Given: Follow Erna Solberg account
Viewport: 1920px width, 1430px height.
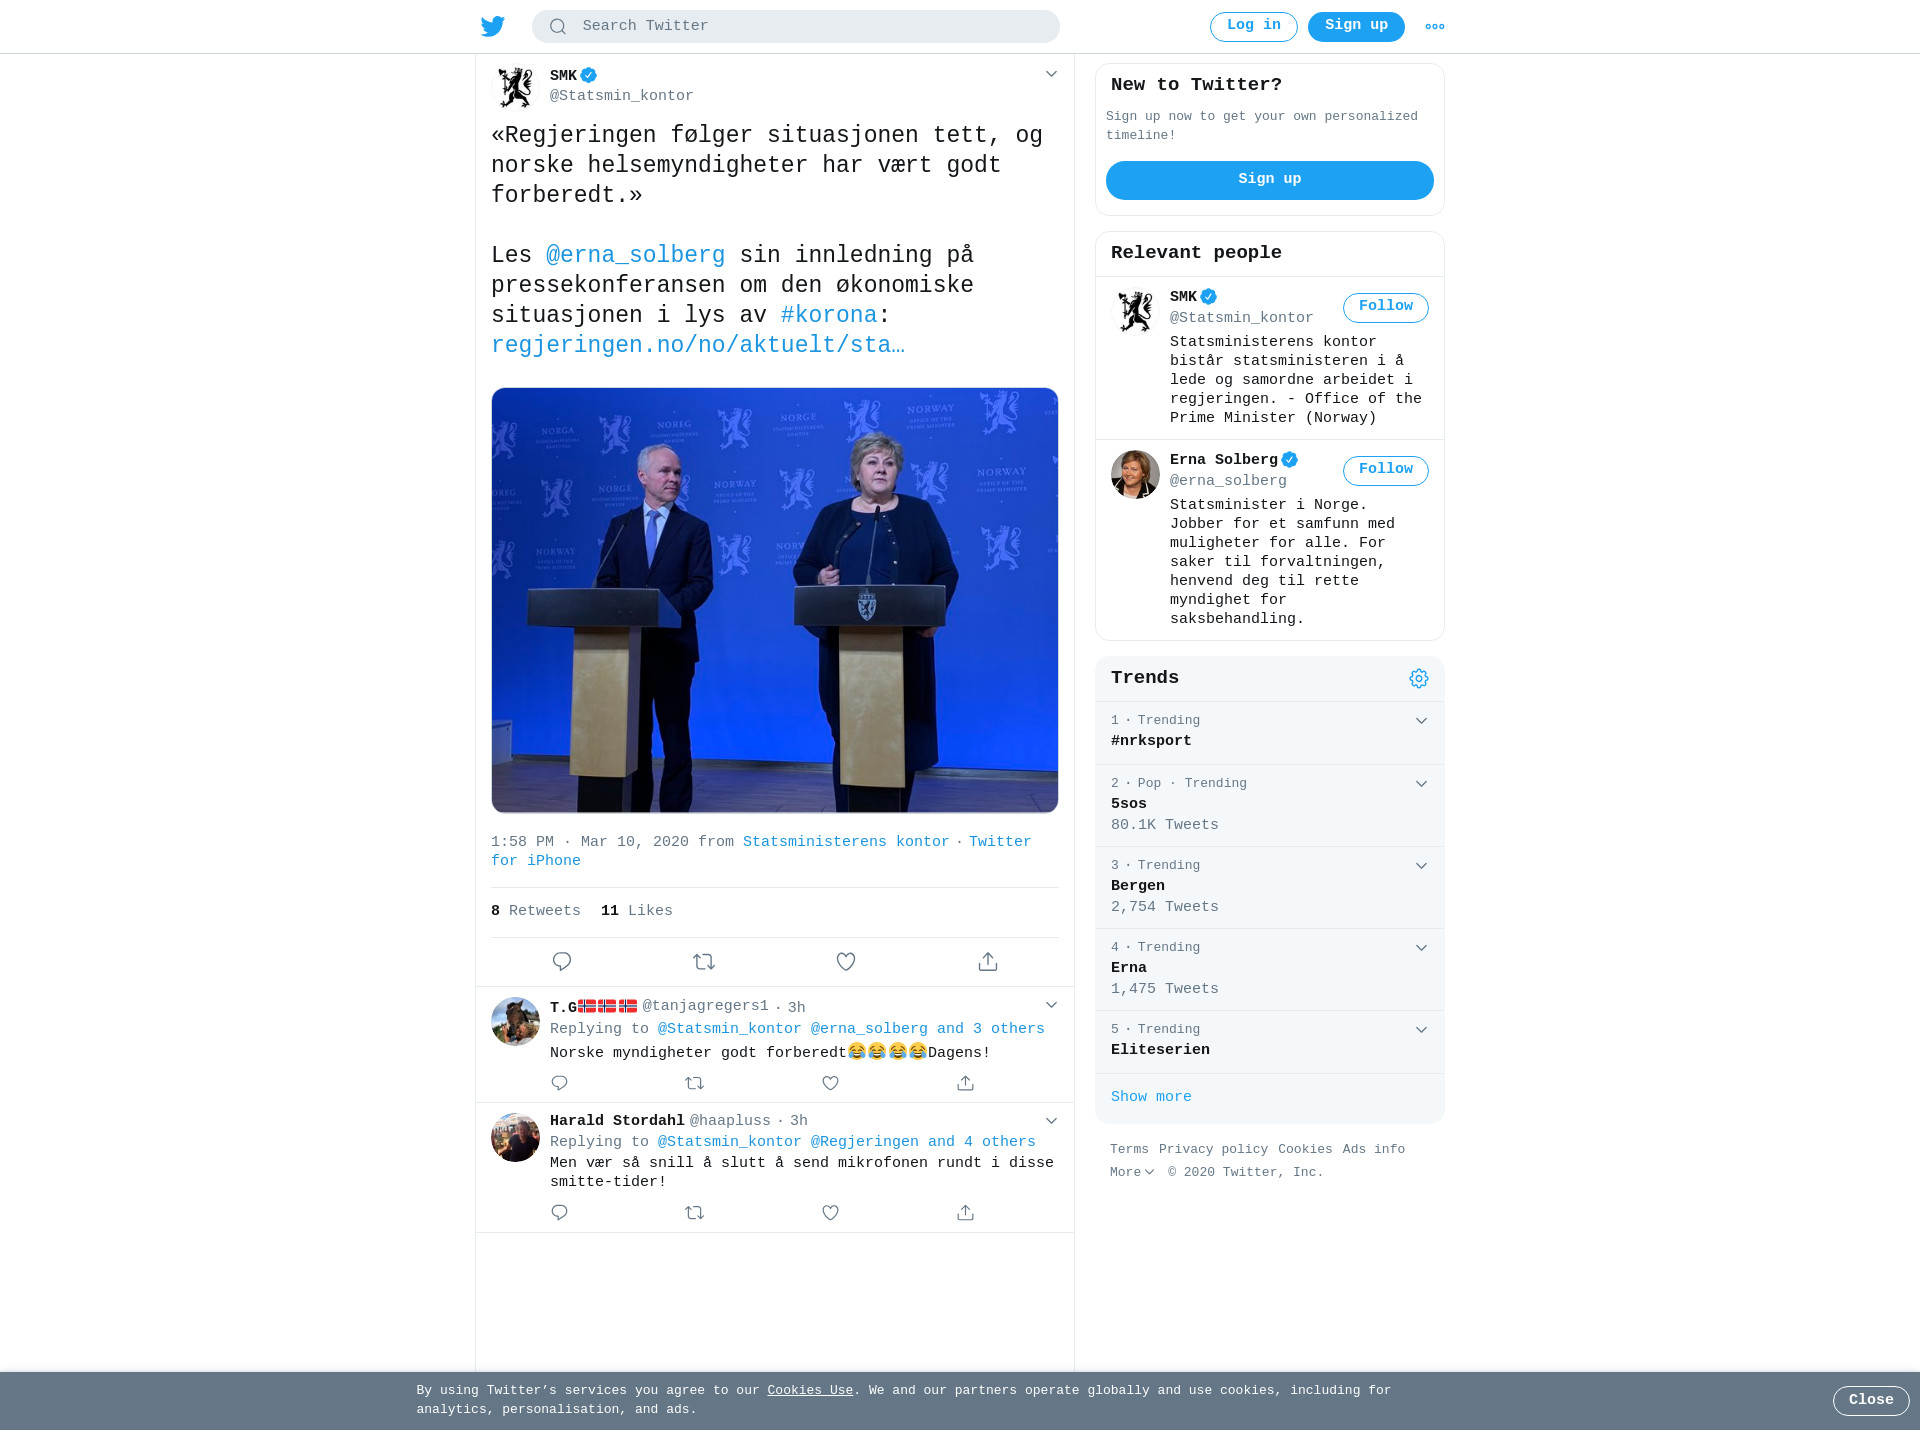Looking at the screenshot, I should [x=1386, y=470].
